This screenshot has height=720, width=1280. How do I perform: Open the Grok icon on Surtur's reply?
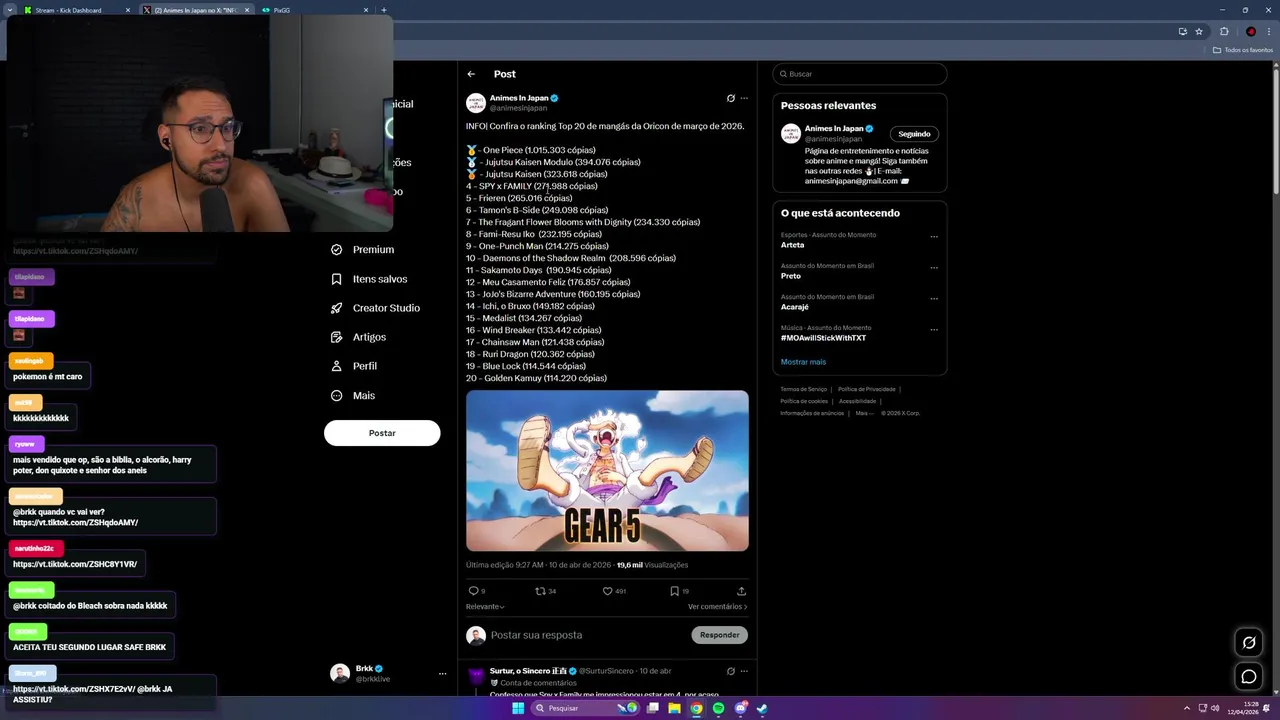coord(730,671)
